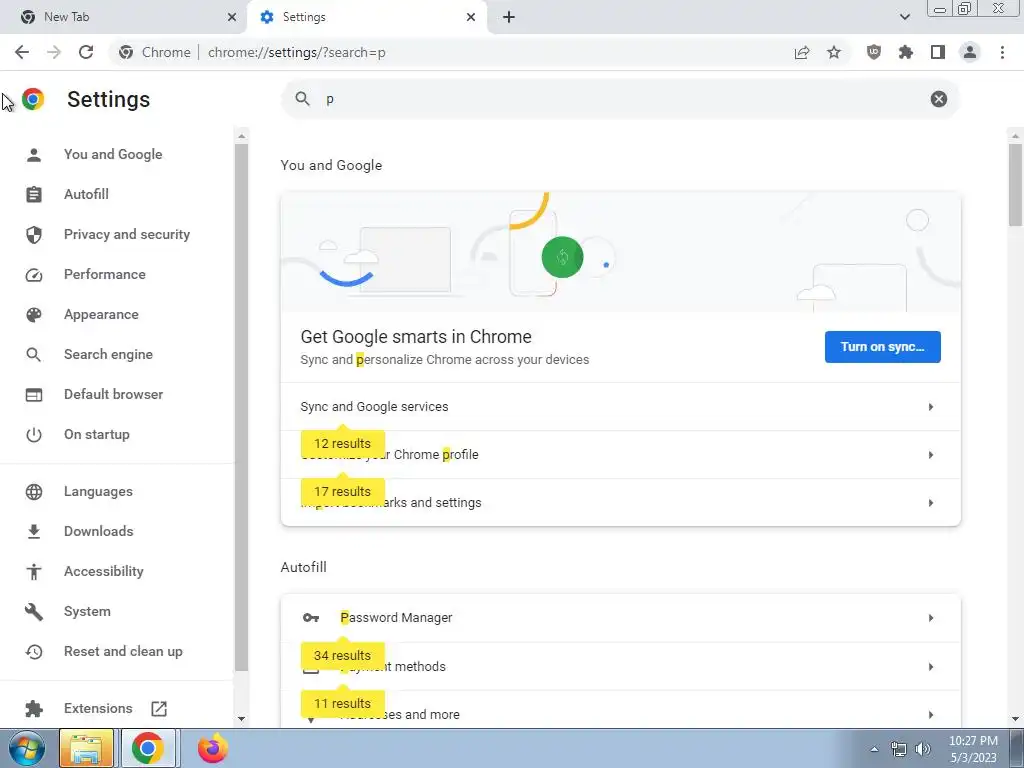1024x768 pixels.
Task: Expand Payment methods row arrow
Action: coord(931,667)
